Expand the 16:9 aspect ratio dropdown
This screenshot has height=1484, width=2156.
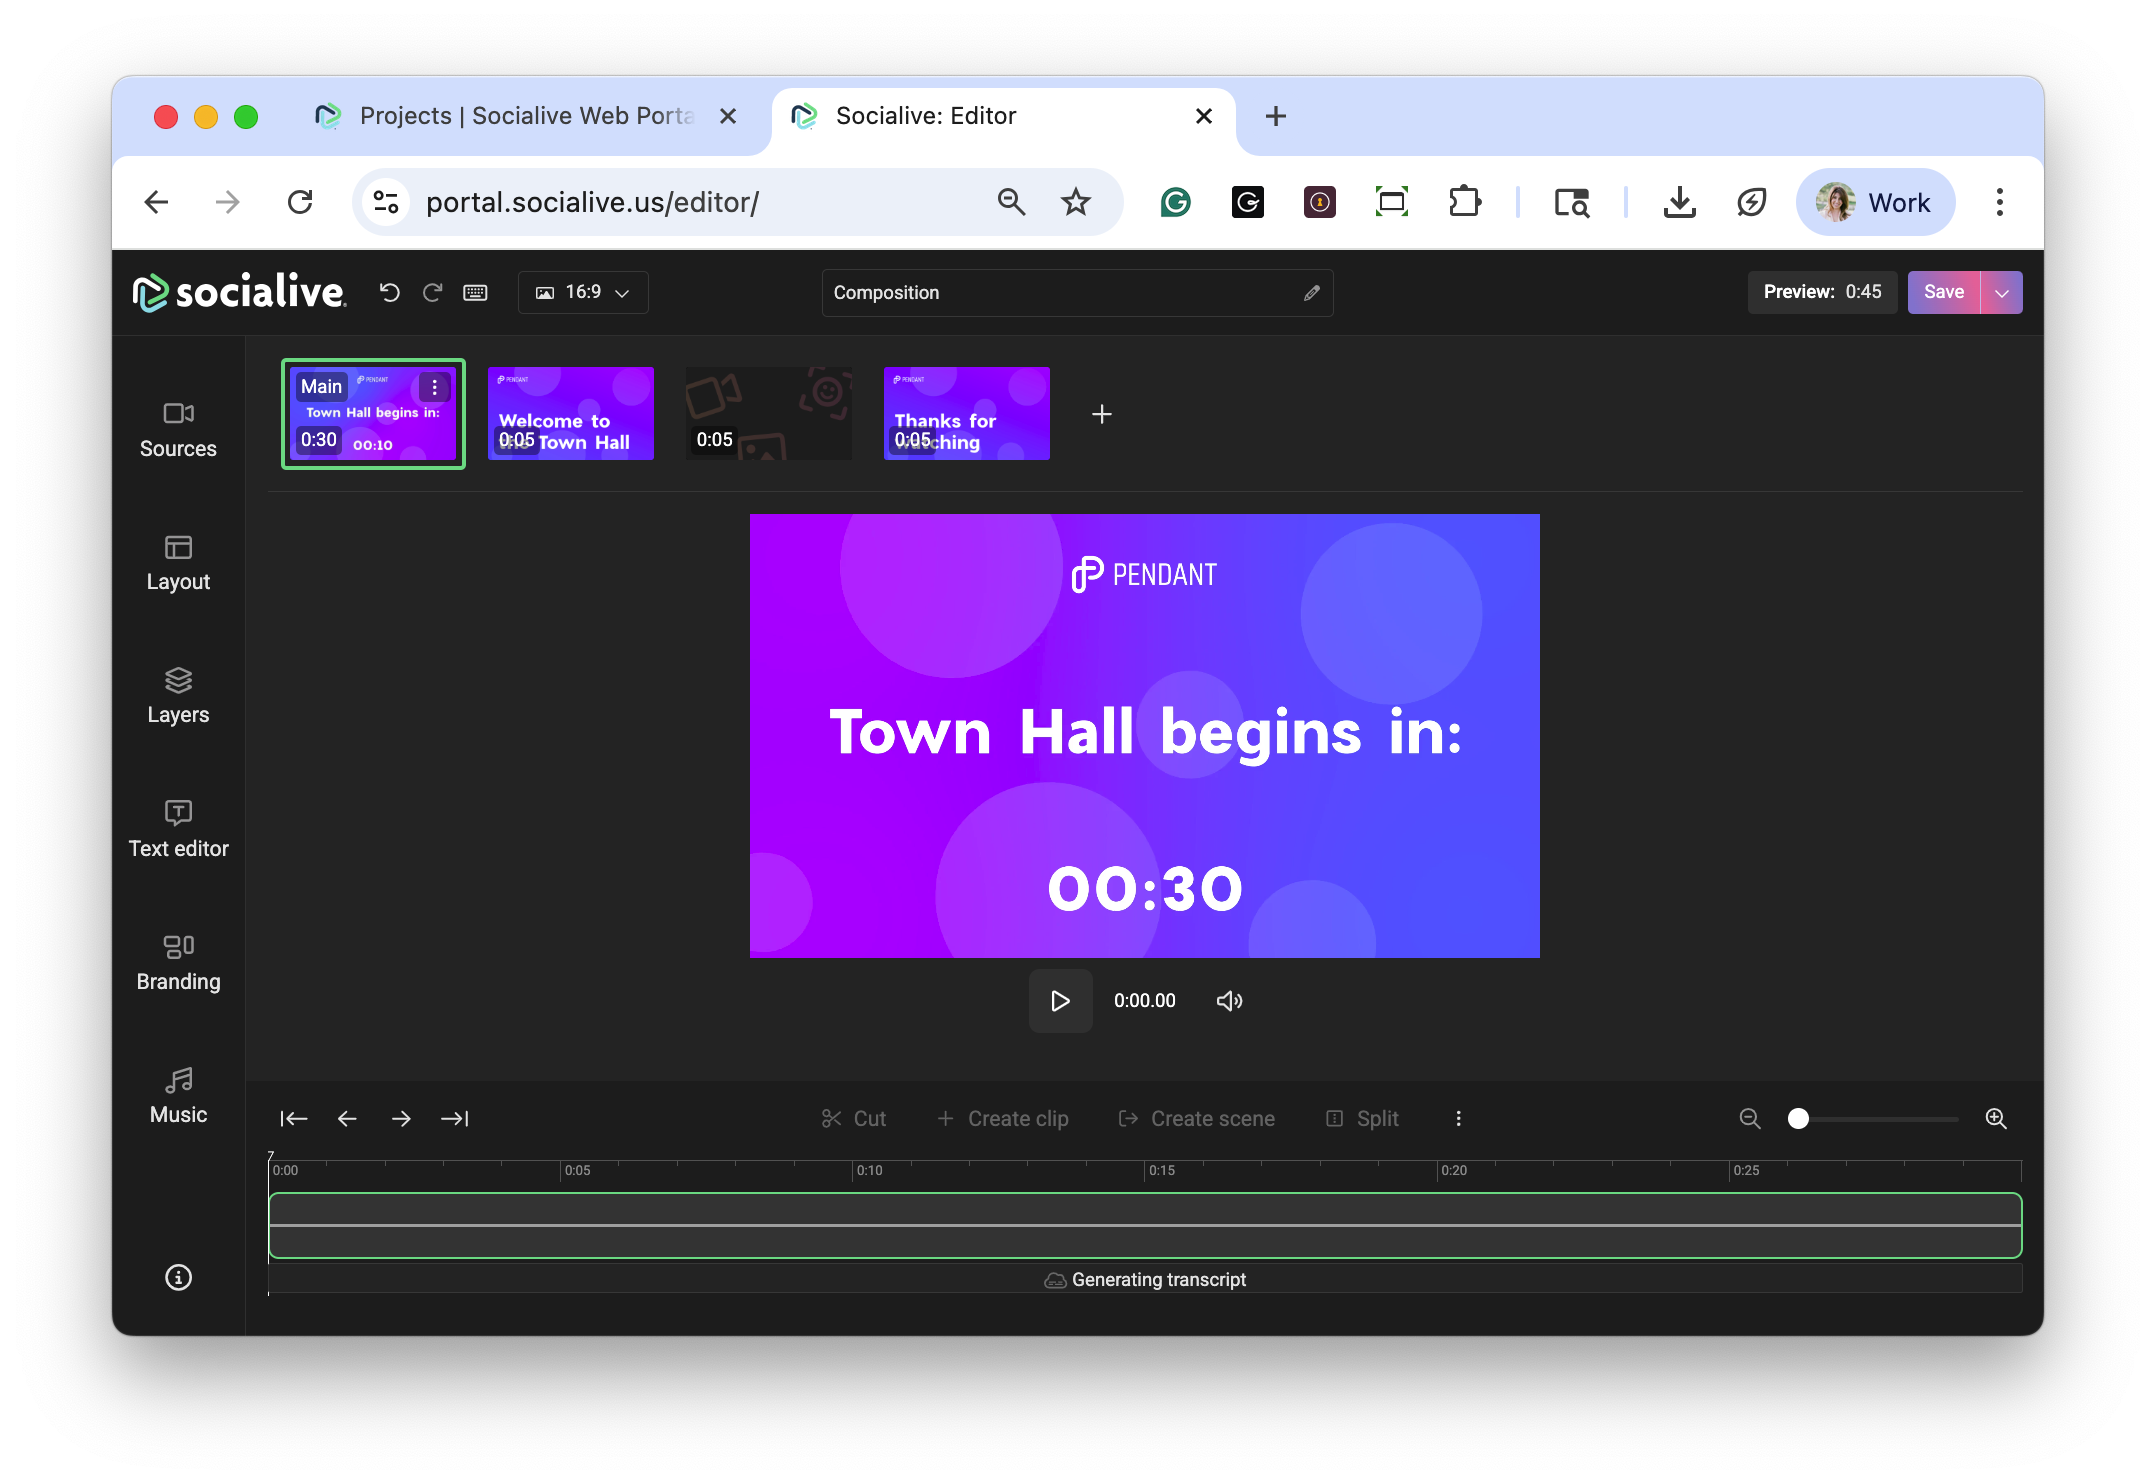(583, 292)
